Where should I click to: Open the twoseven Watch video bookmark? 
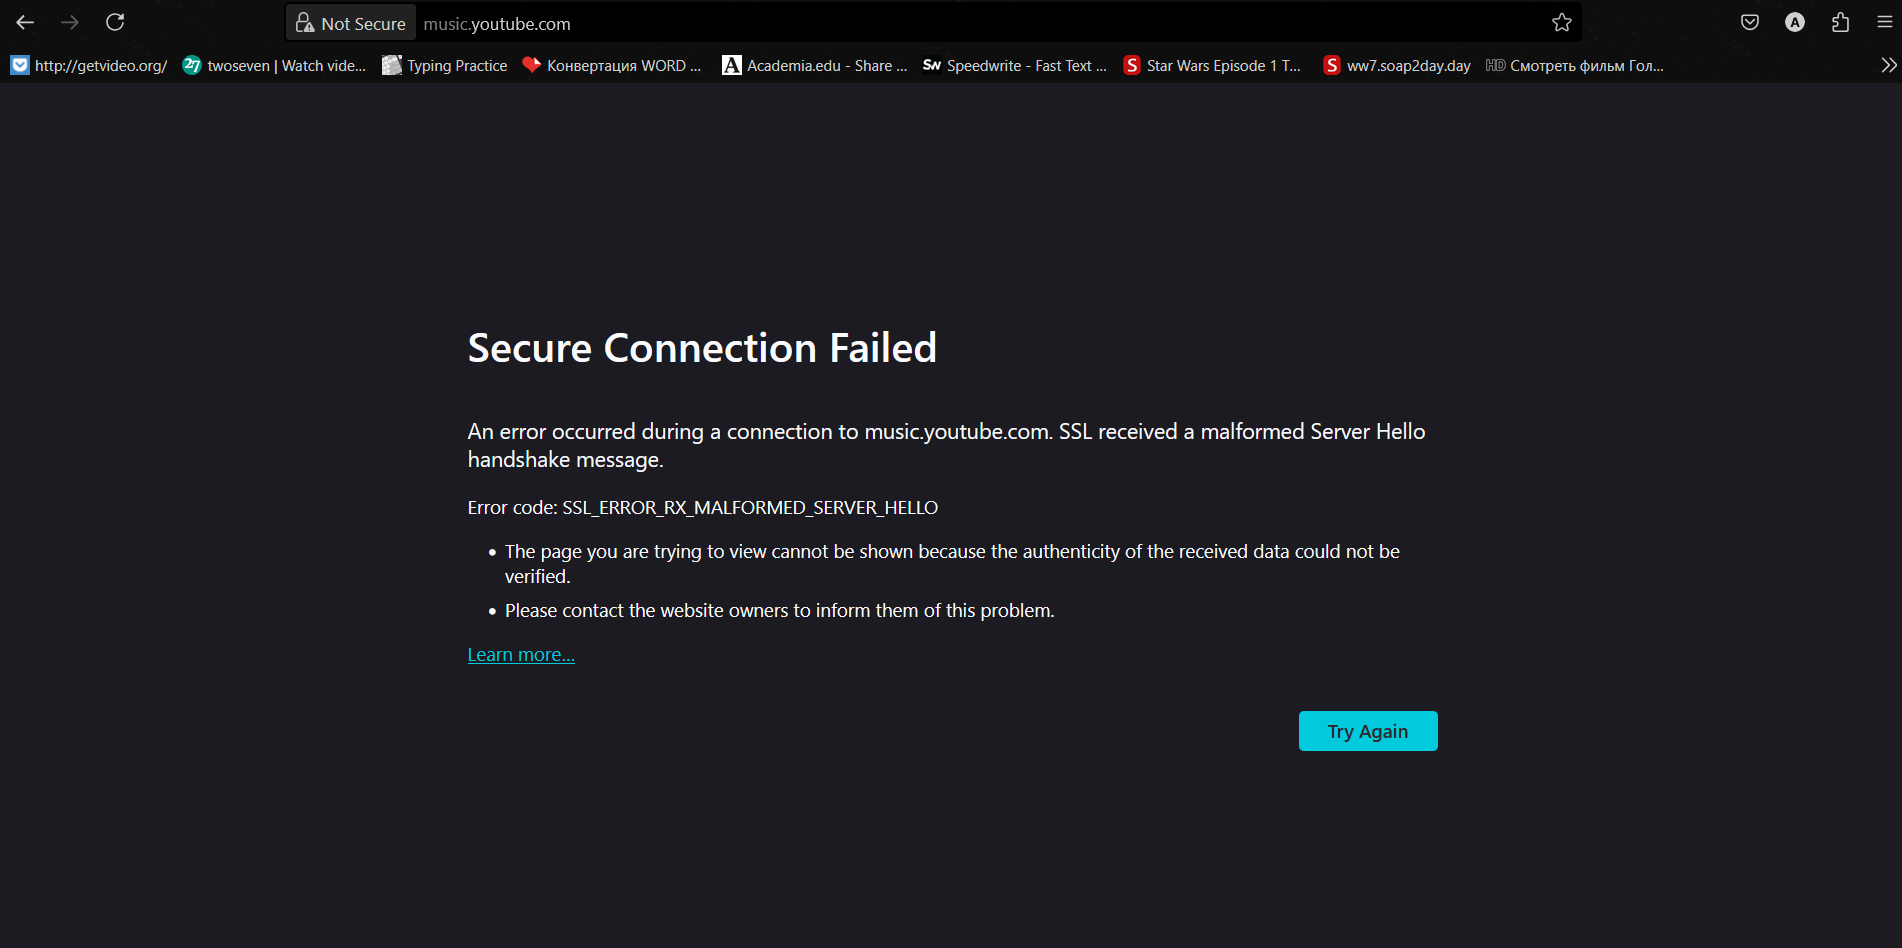coord(274,65)
